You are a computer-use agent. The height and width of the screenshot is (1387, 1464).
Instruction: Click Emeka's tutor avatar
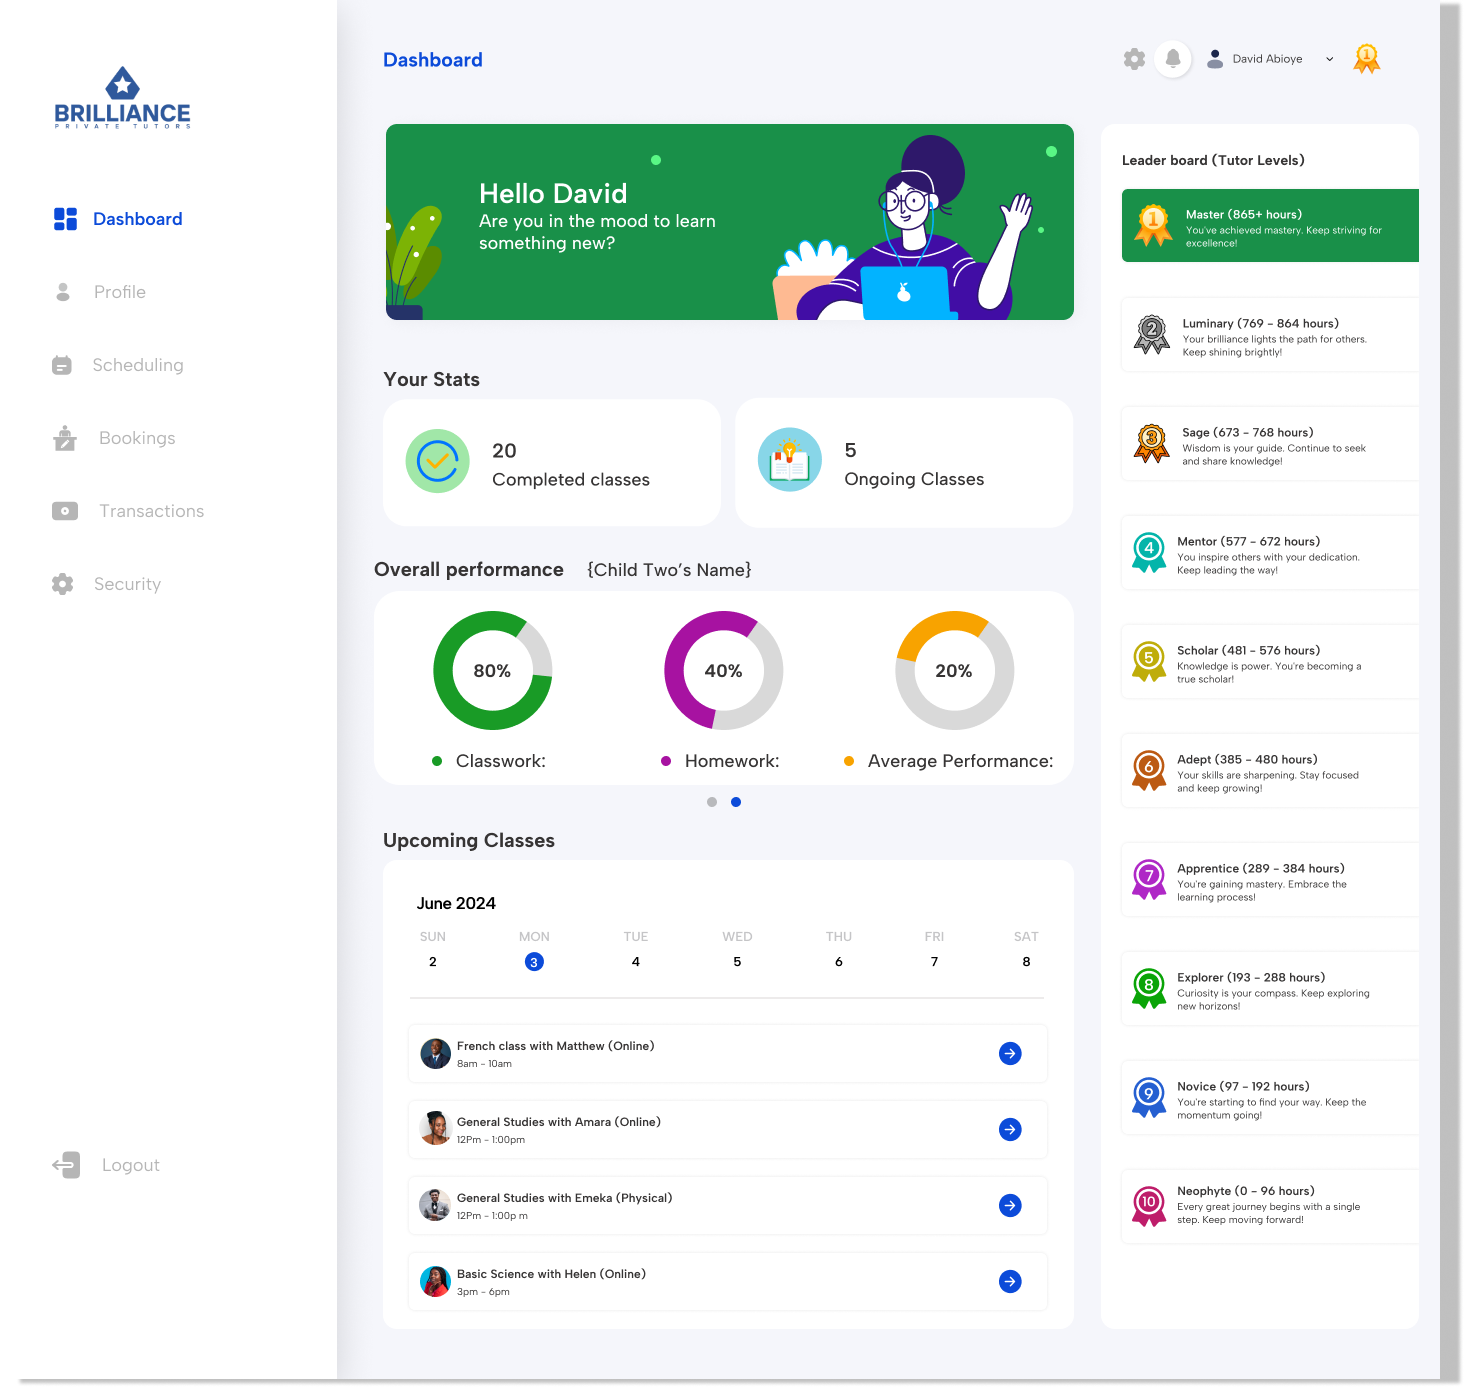[x=435, y=1205]
